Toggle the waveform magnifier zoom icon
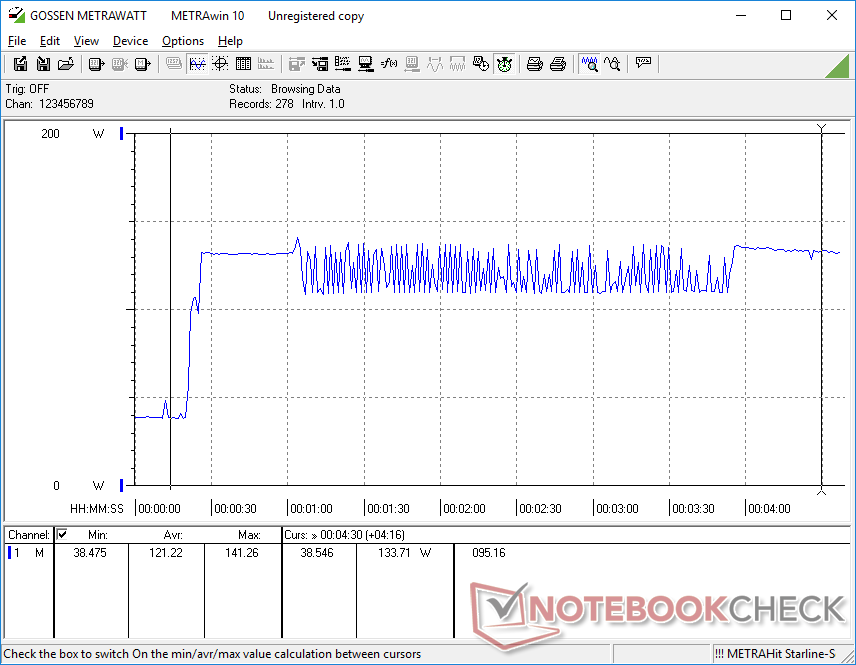This screenshot has width=856, height=665. coord(590,64)
